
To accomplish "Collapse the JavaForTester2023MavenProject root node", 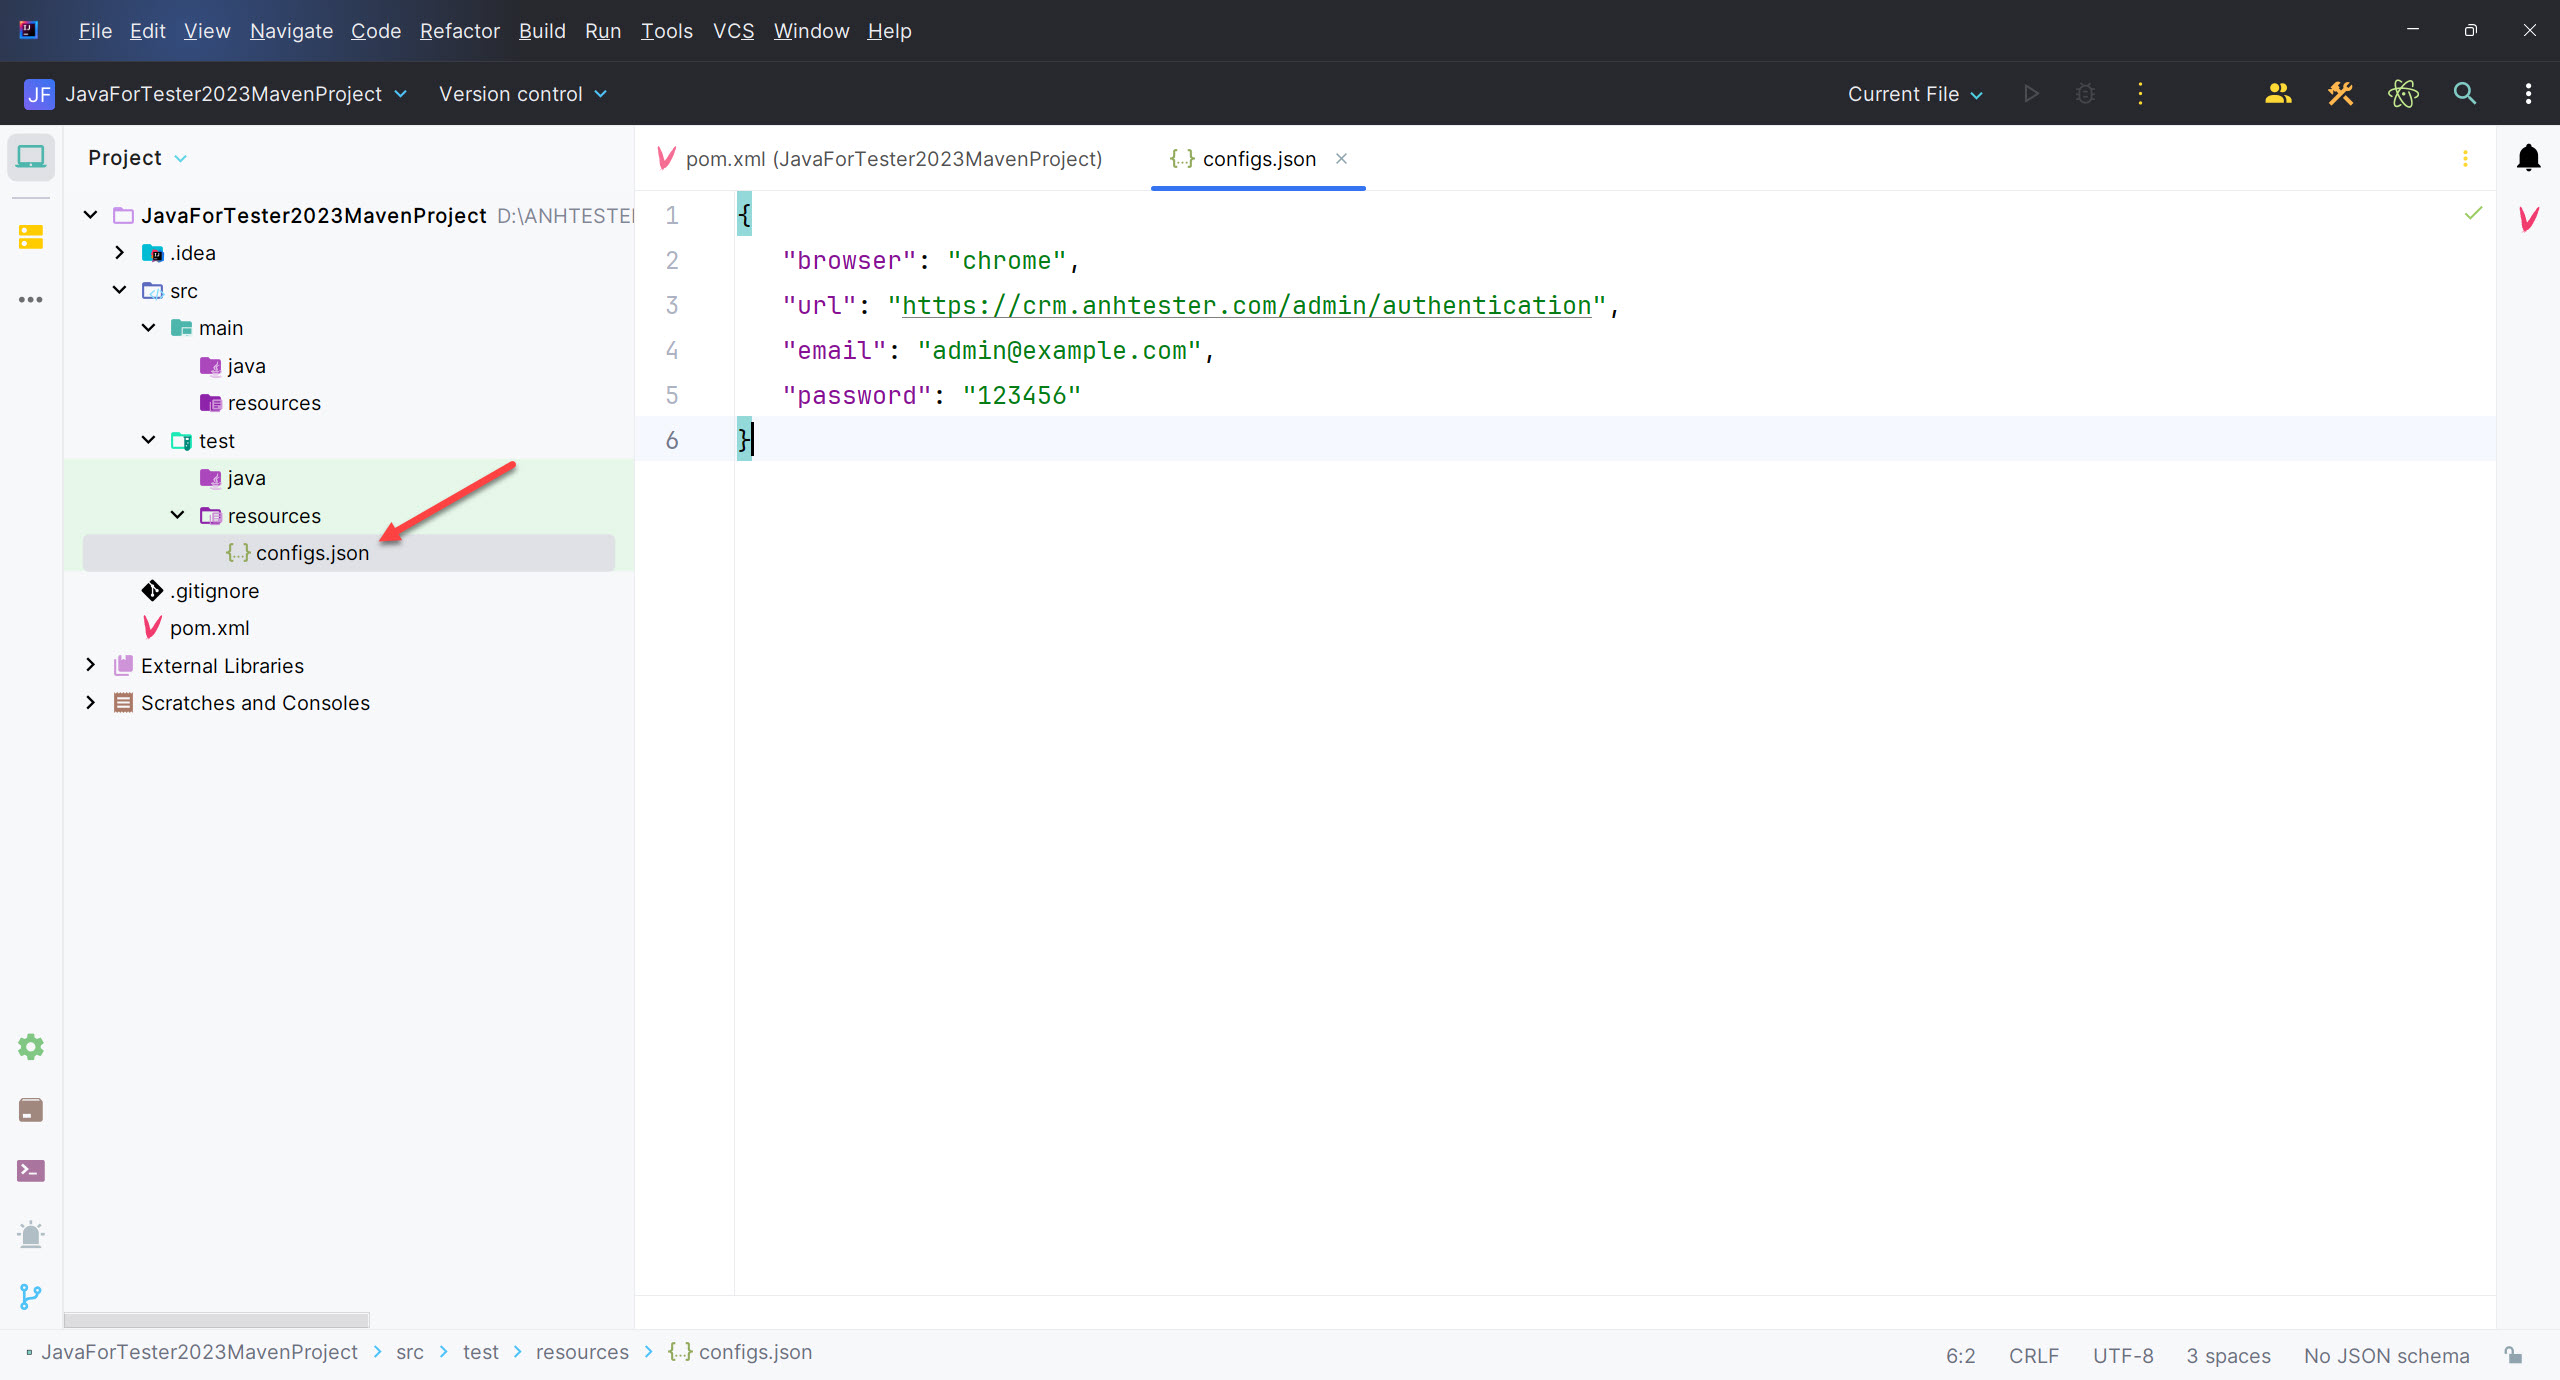I will click(x=90, y=215).
